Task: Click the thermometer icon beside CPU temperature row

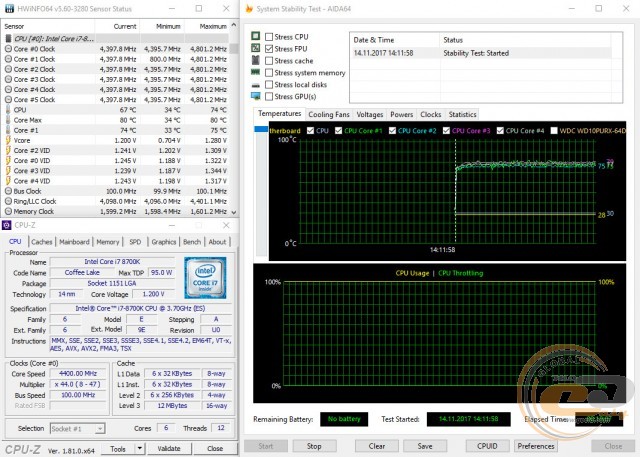Action: click(x=8, y=110)
